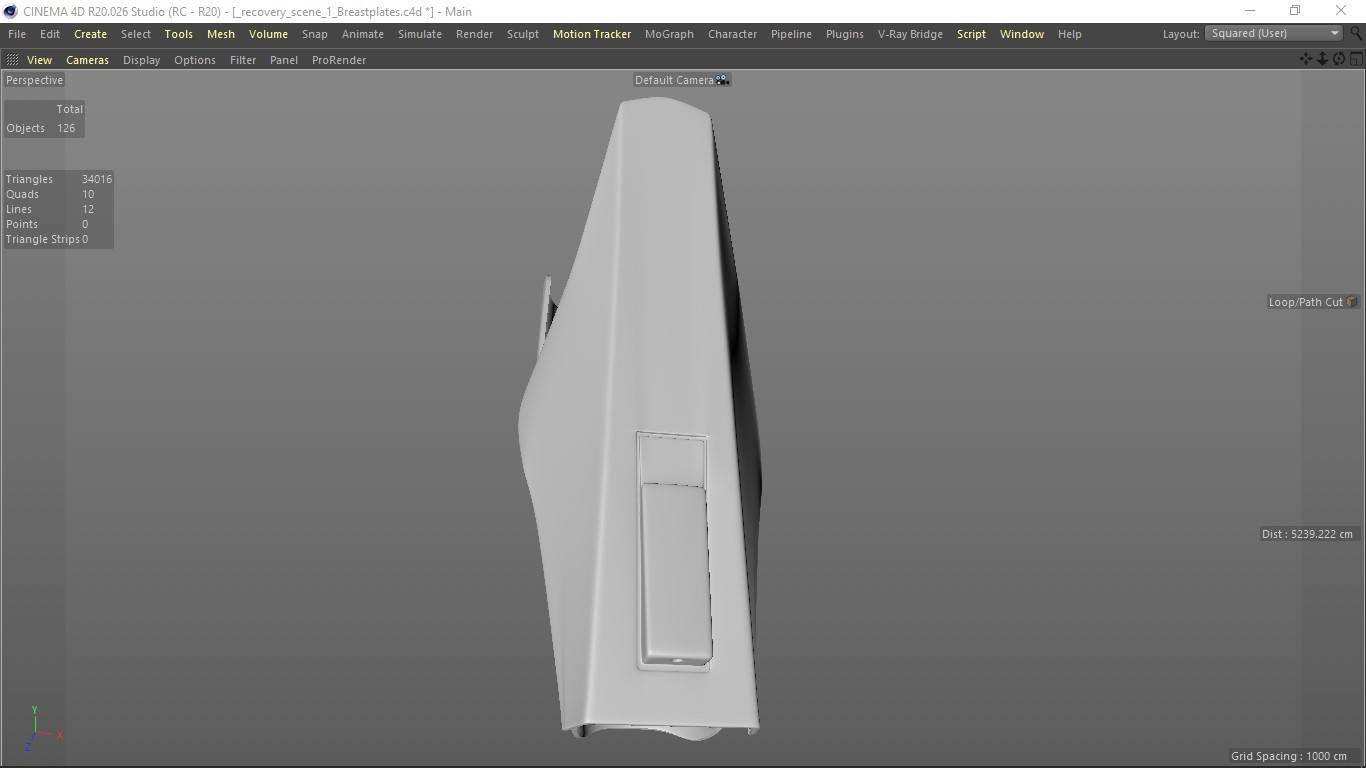
Task: Open the Sculpt menu in menu bar
Action: pyautogui.click(x=522, y=34)
